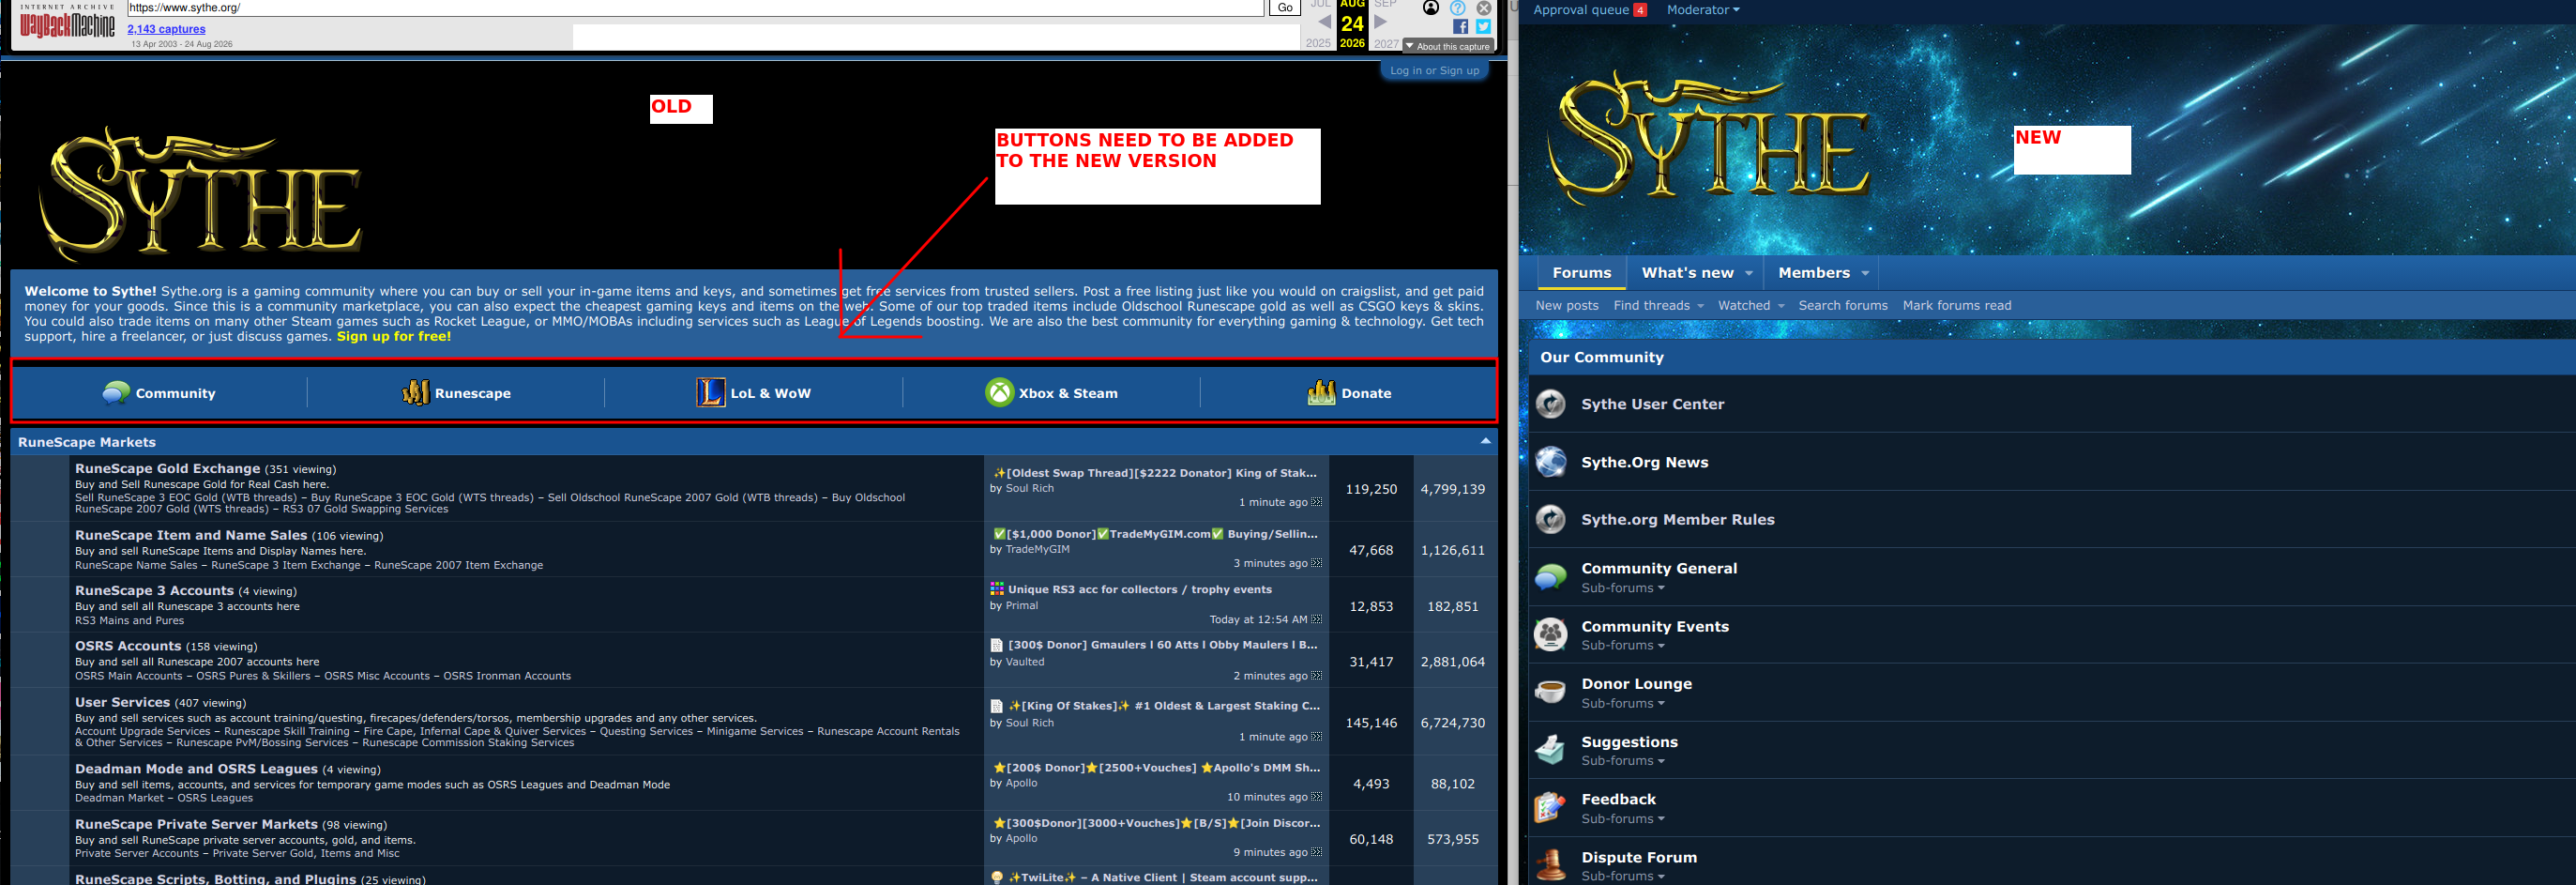2576x885 pixels.
Task: Go to next capture with right arrow
Action: click(x=1381, y=21)
